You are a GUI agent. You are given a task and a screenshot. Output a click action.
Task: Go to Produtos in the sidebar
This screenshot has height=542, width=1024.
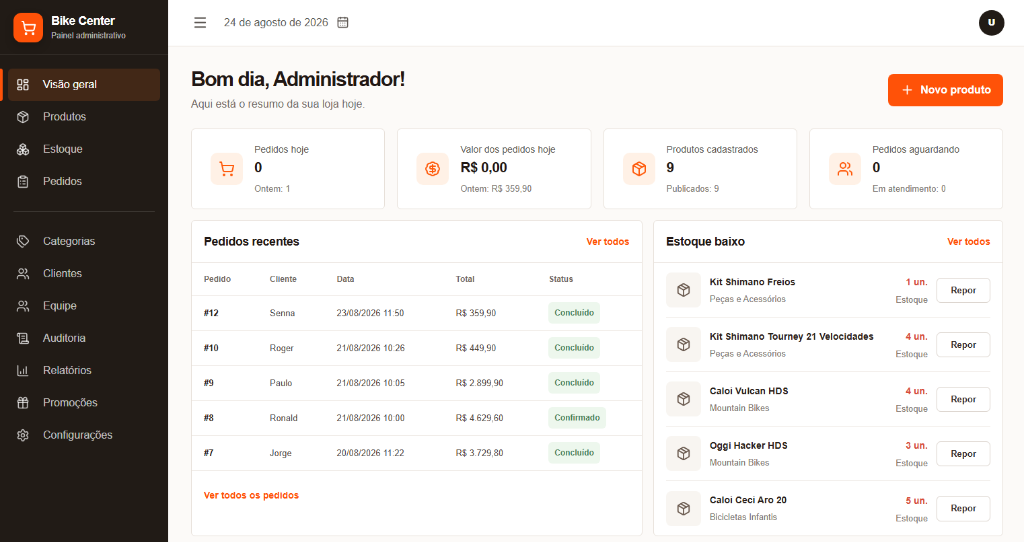(x=84, y=117)
